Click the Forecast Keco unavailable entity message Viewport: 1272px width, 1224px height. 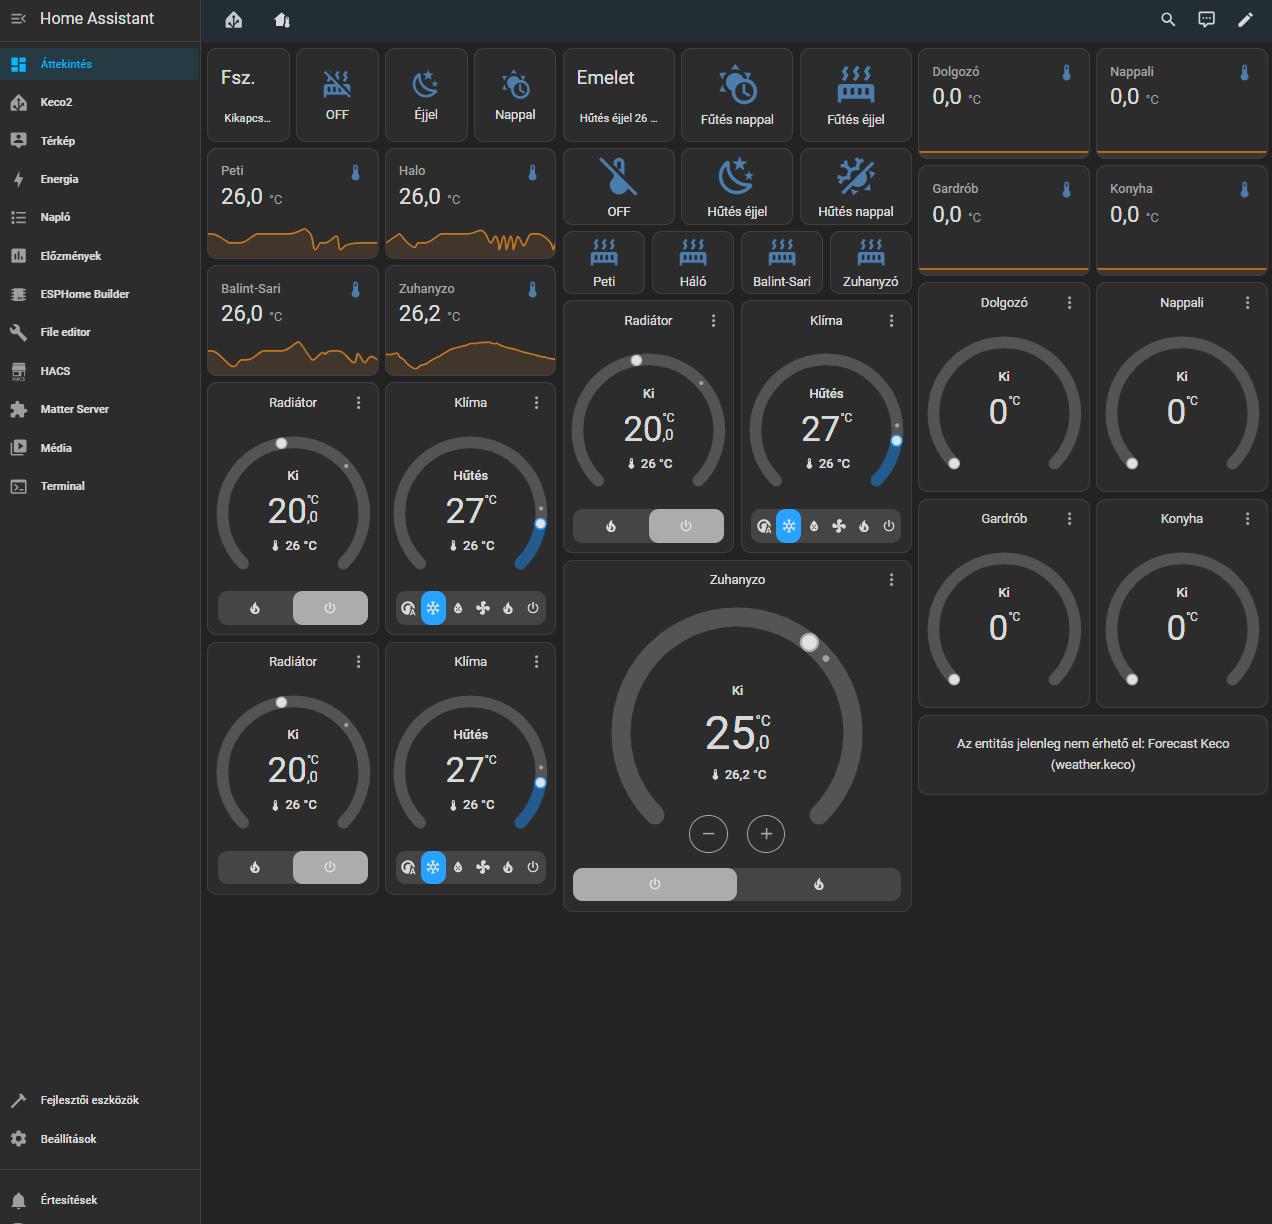click(1093, 755)
